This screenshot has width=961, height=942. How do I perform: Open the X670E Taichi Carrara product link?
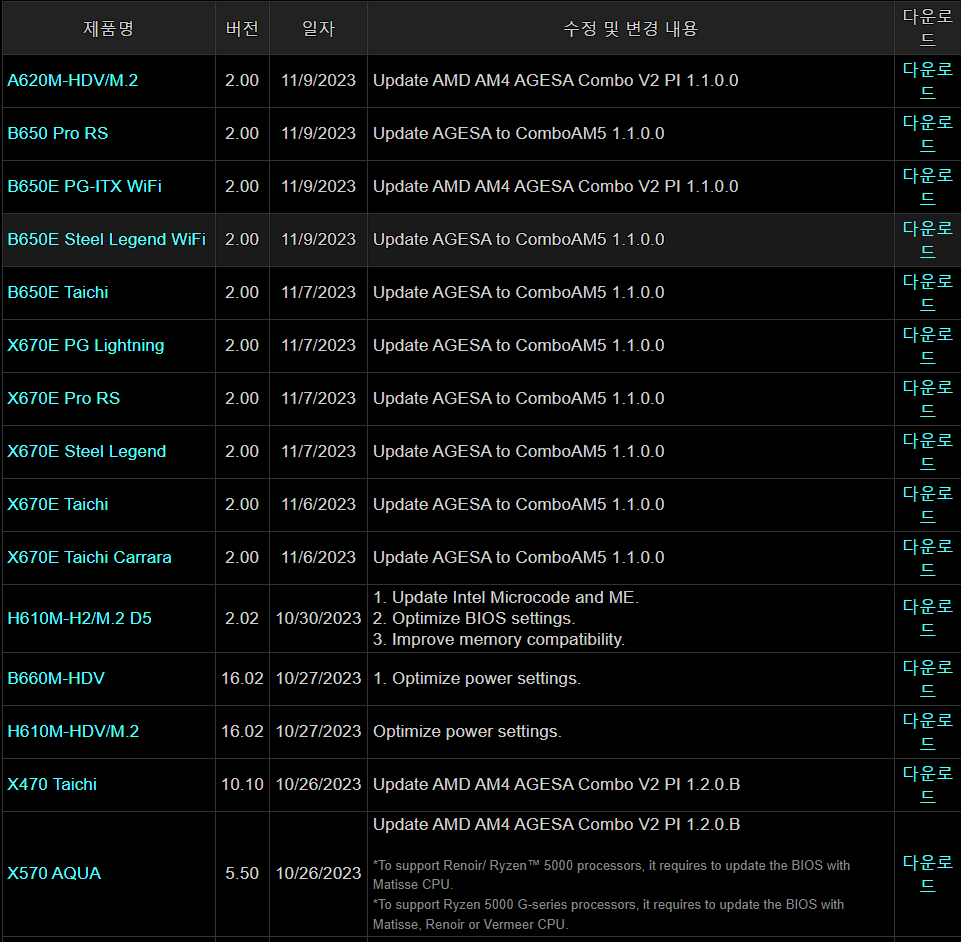pos(89,558)
